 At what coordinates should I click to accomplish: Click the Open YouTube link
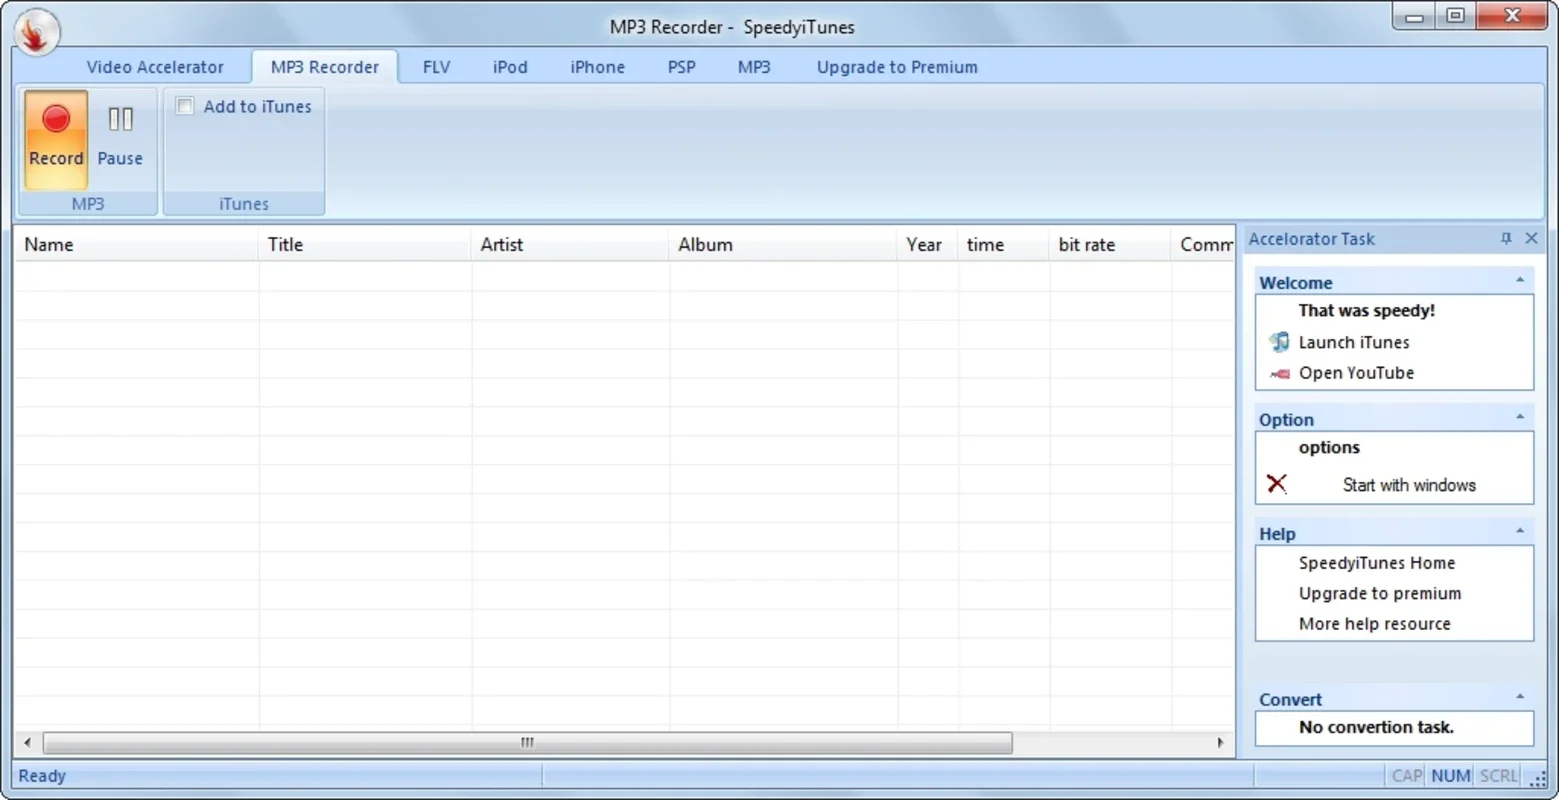click(x=1356, y=373)
